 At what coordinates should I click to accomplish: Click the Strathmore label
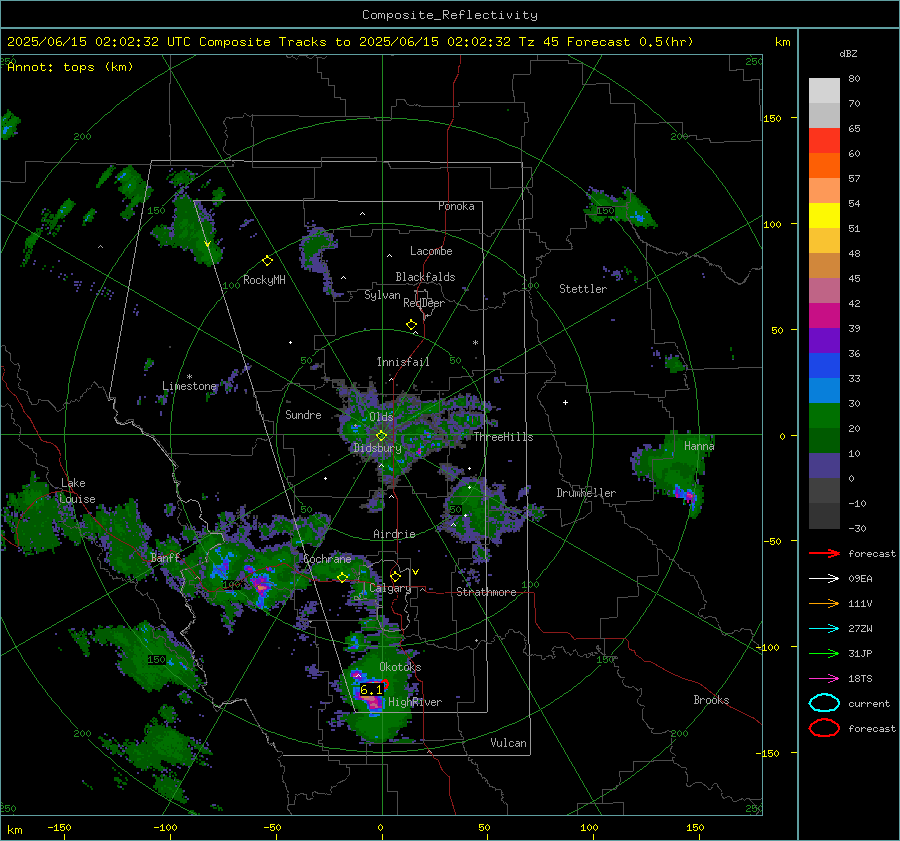[x=486, y=592]
